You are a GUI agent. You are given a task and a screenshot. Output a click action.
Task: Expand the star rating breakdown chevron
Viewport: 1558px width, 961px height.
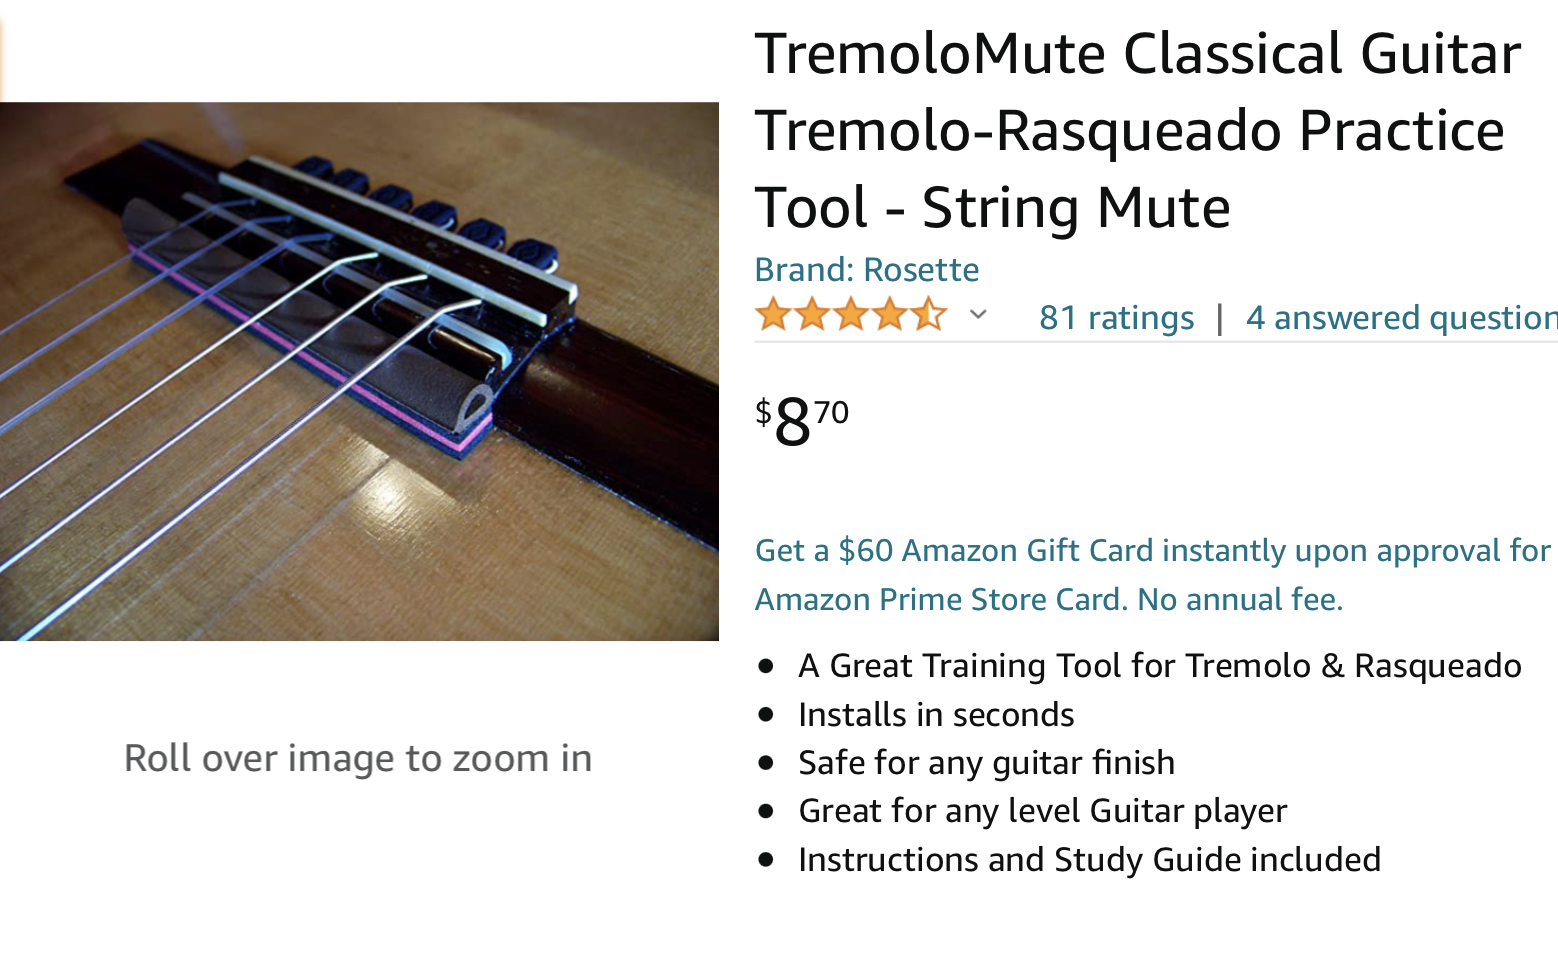coord(979,315)
